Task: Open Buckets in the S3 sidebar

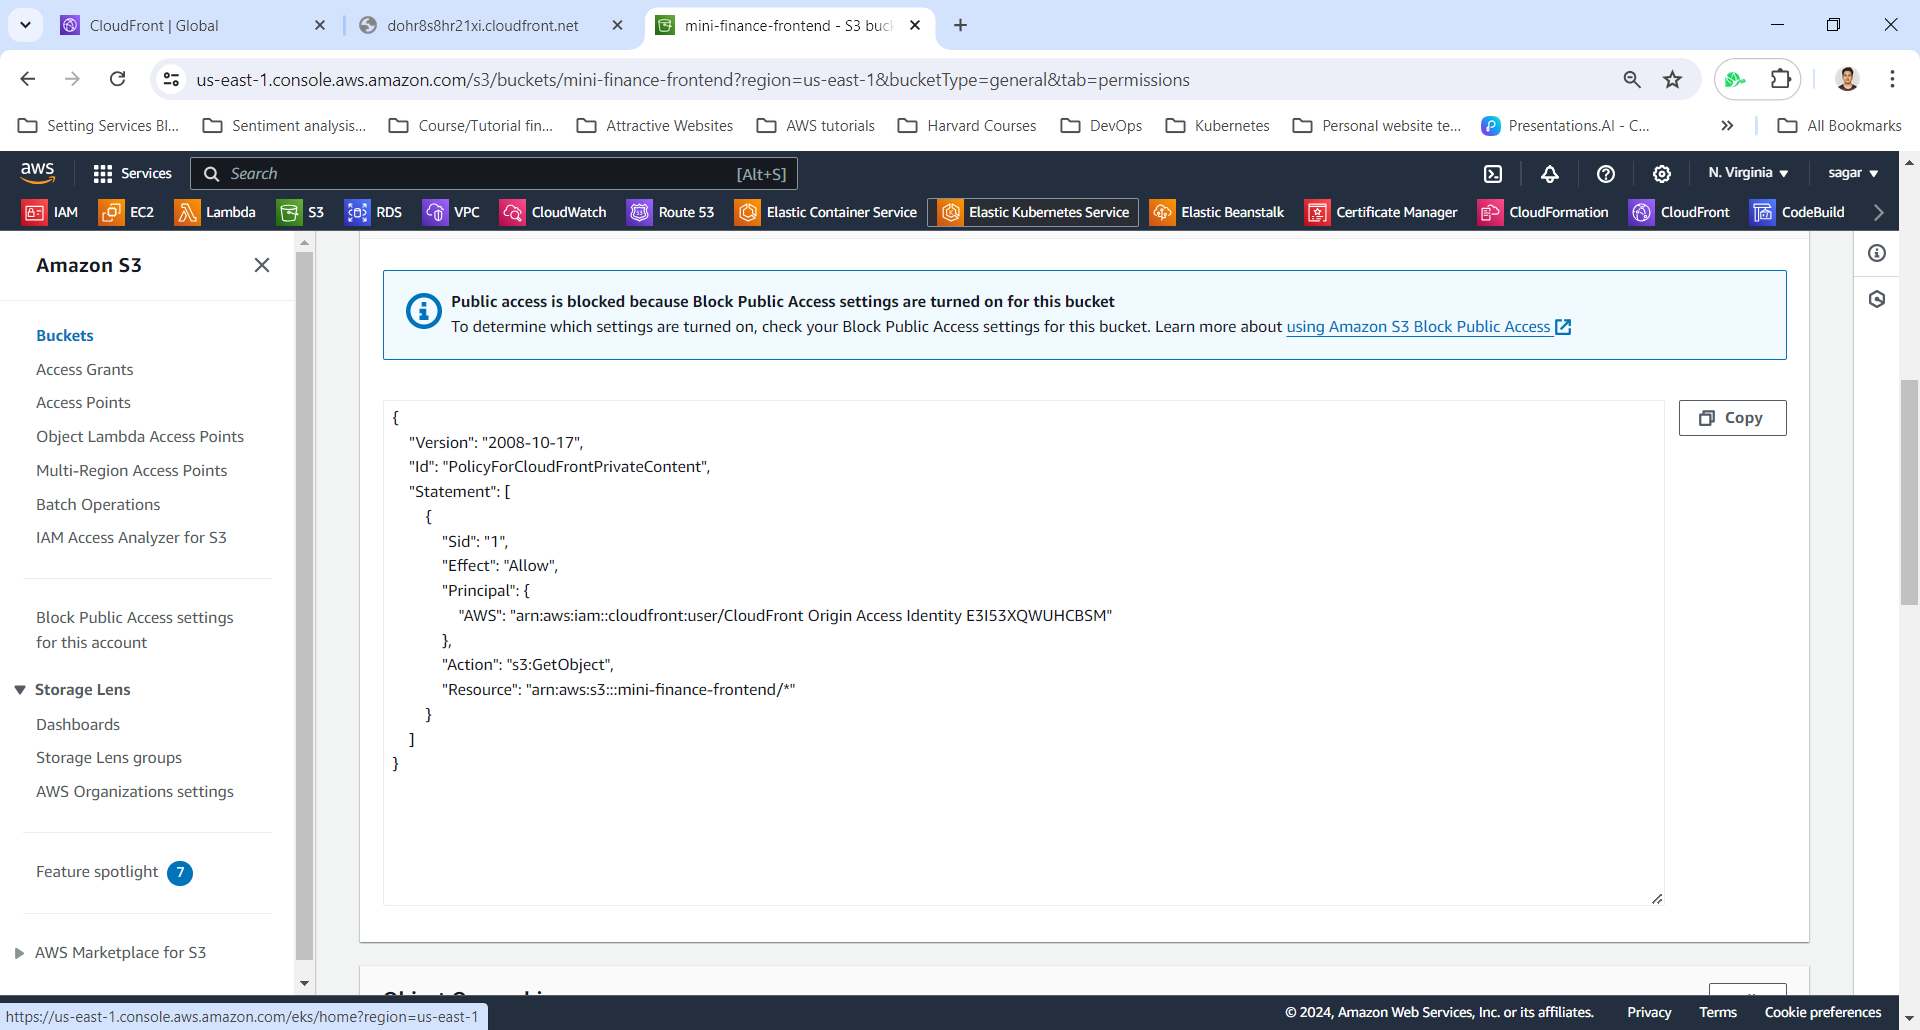Action: 65,336
